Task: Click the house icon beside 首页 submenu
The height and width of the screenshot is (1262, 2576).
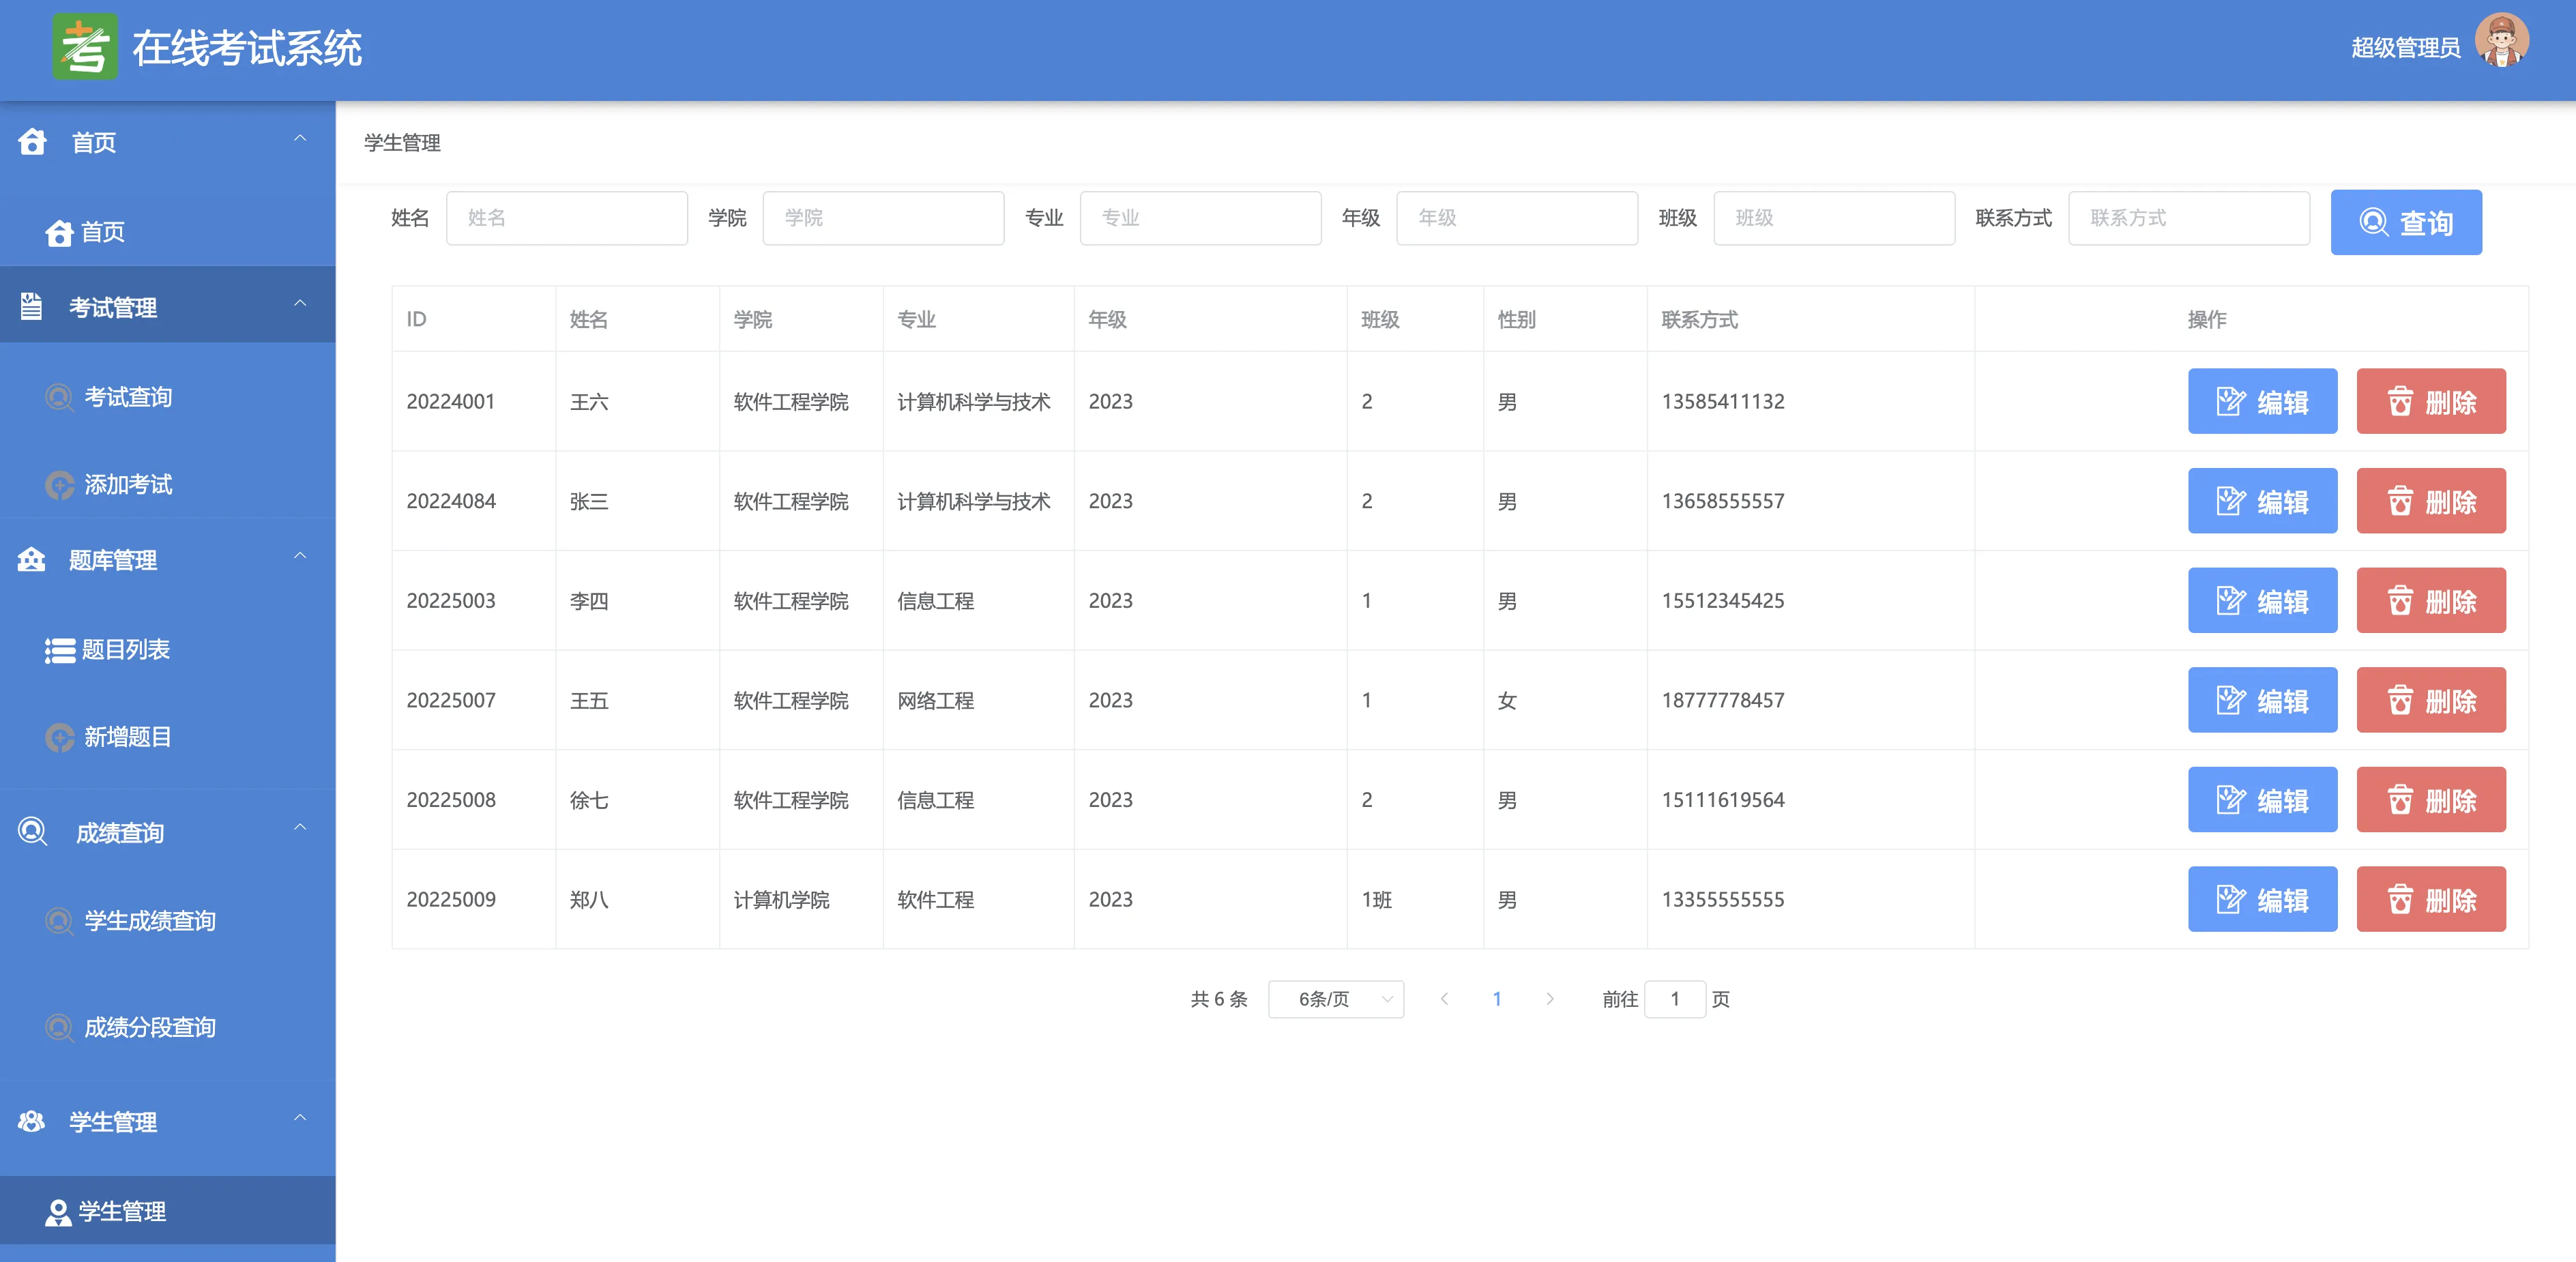Action: pos(59,233)
